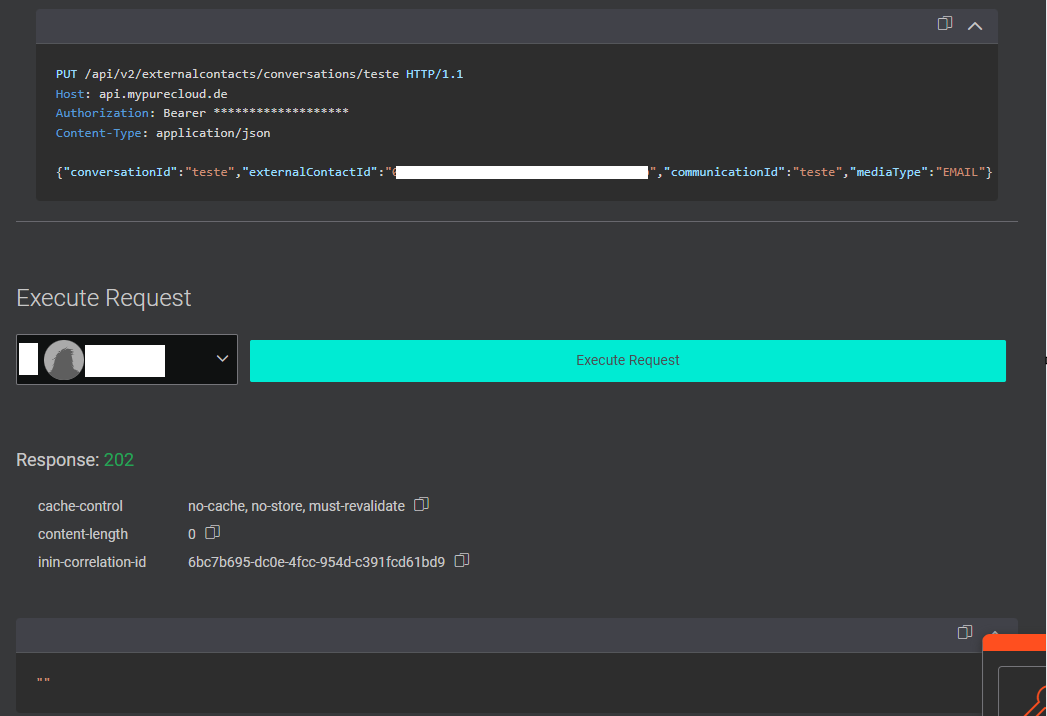
Task: Click the JSON request body line
Action: pos(523,172)
